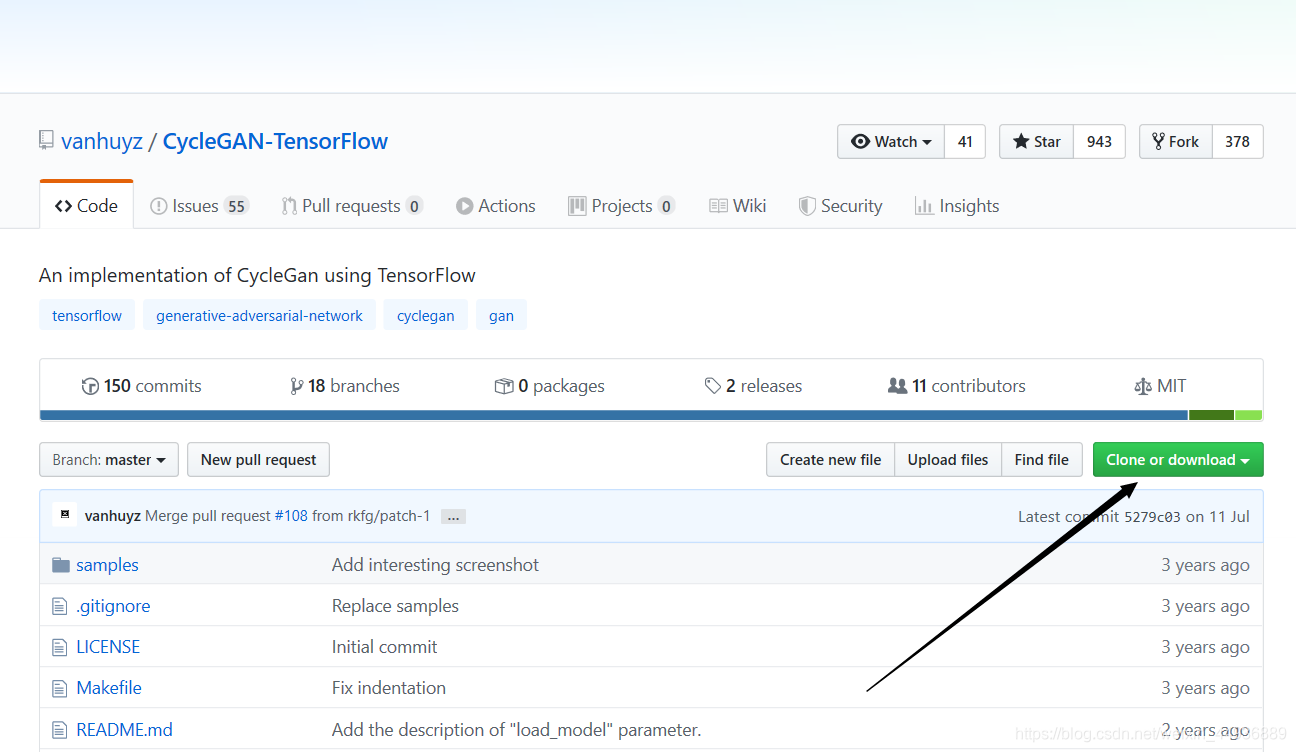This screenshot has width=1296, height=752.
Task: Open the Branch: master dropdown
Action: coord(109,460)
